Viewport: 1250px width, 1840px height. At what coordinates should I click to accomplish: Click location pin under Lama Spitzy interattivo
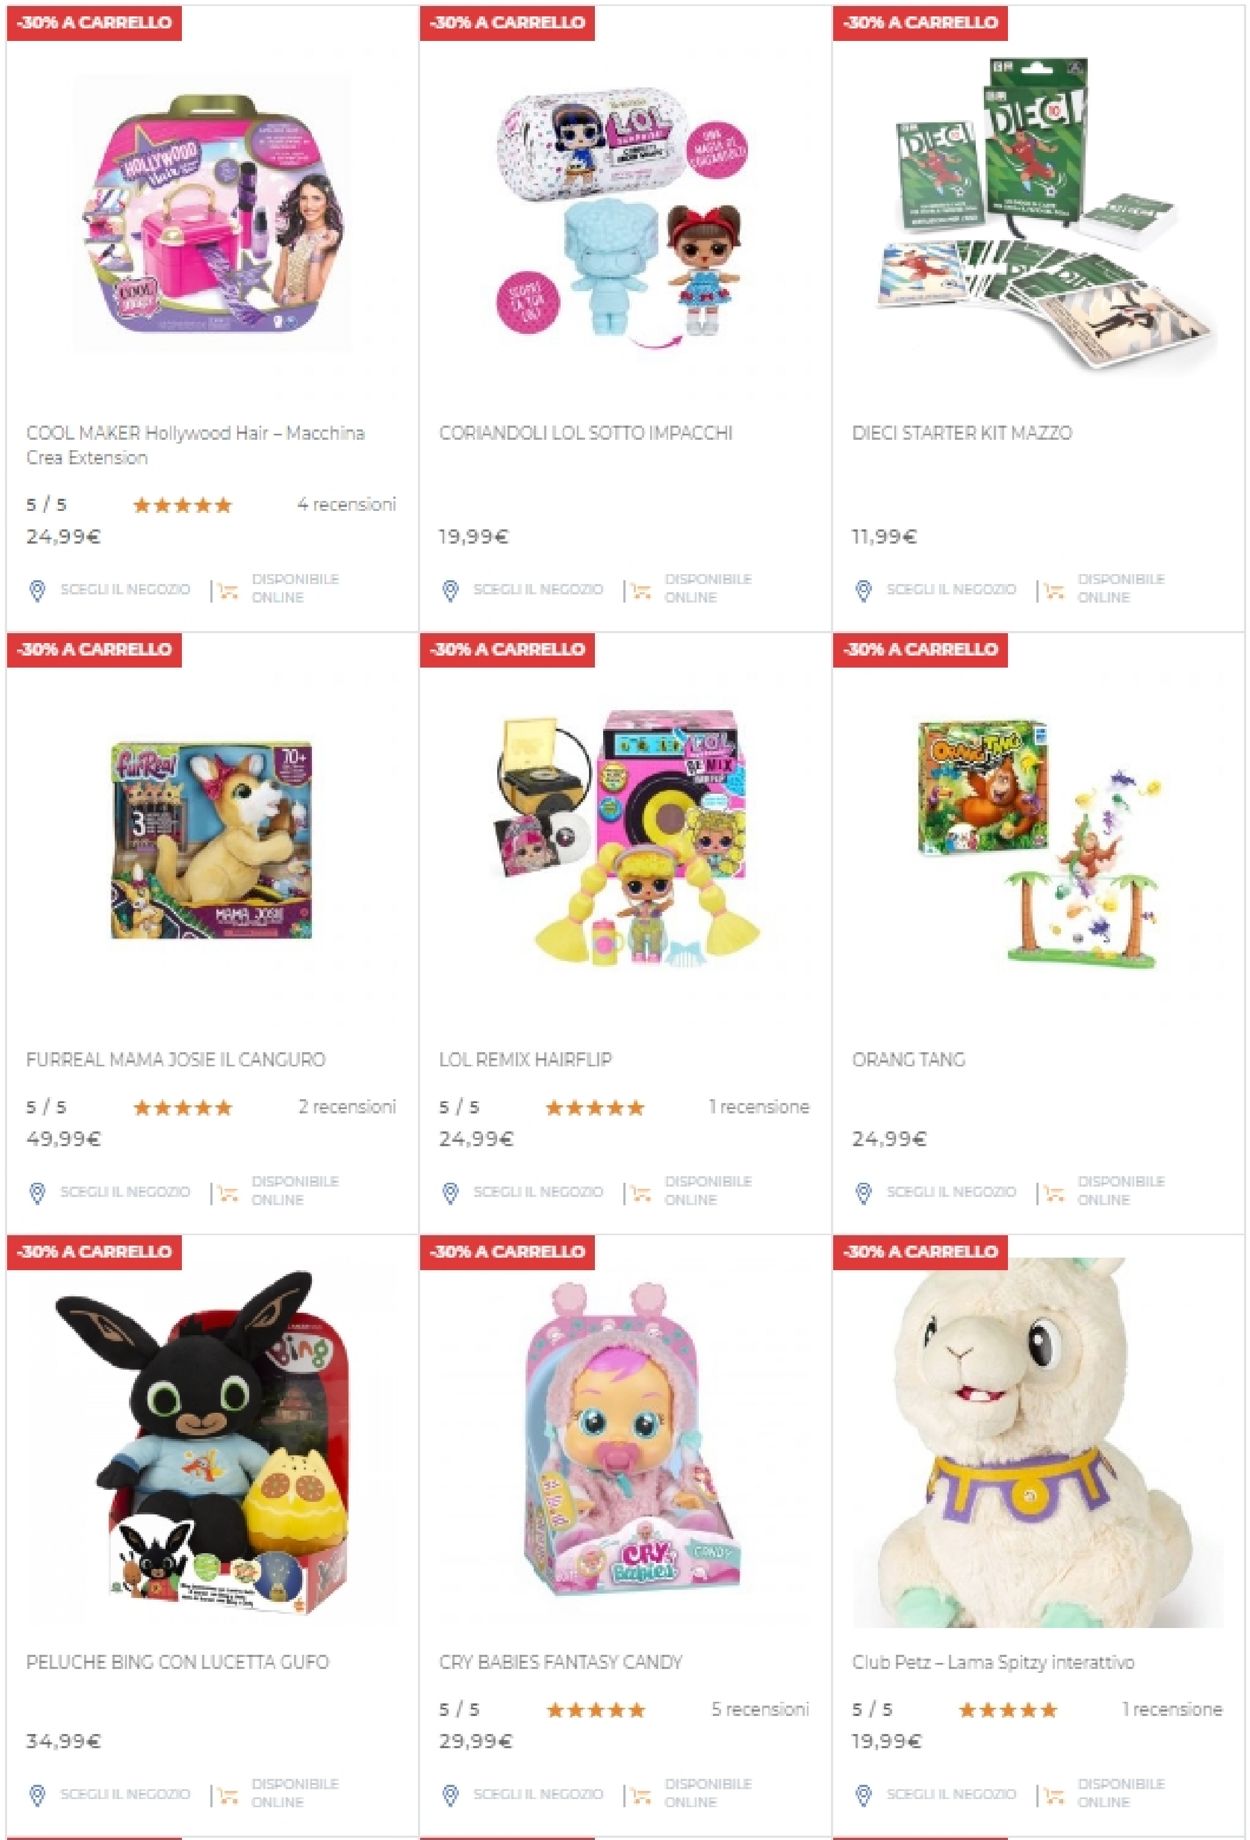(863, 1795)
